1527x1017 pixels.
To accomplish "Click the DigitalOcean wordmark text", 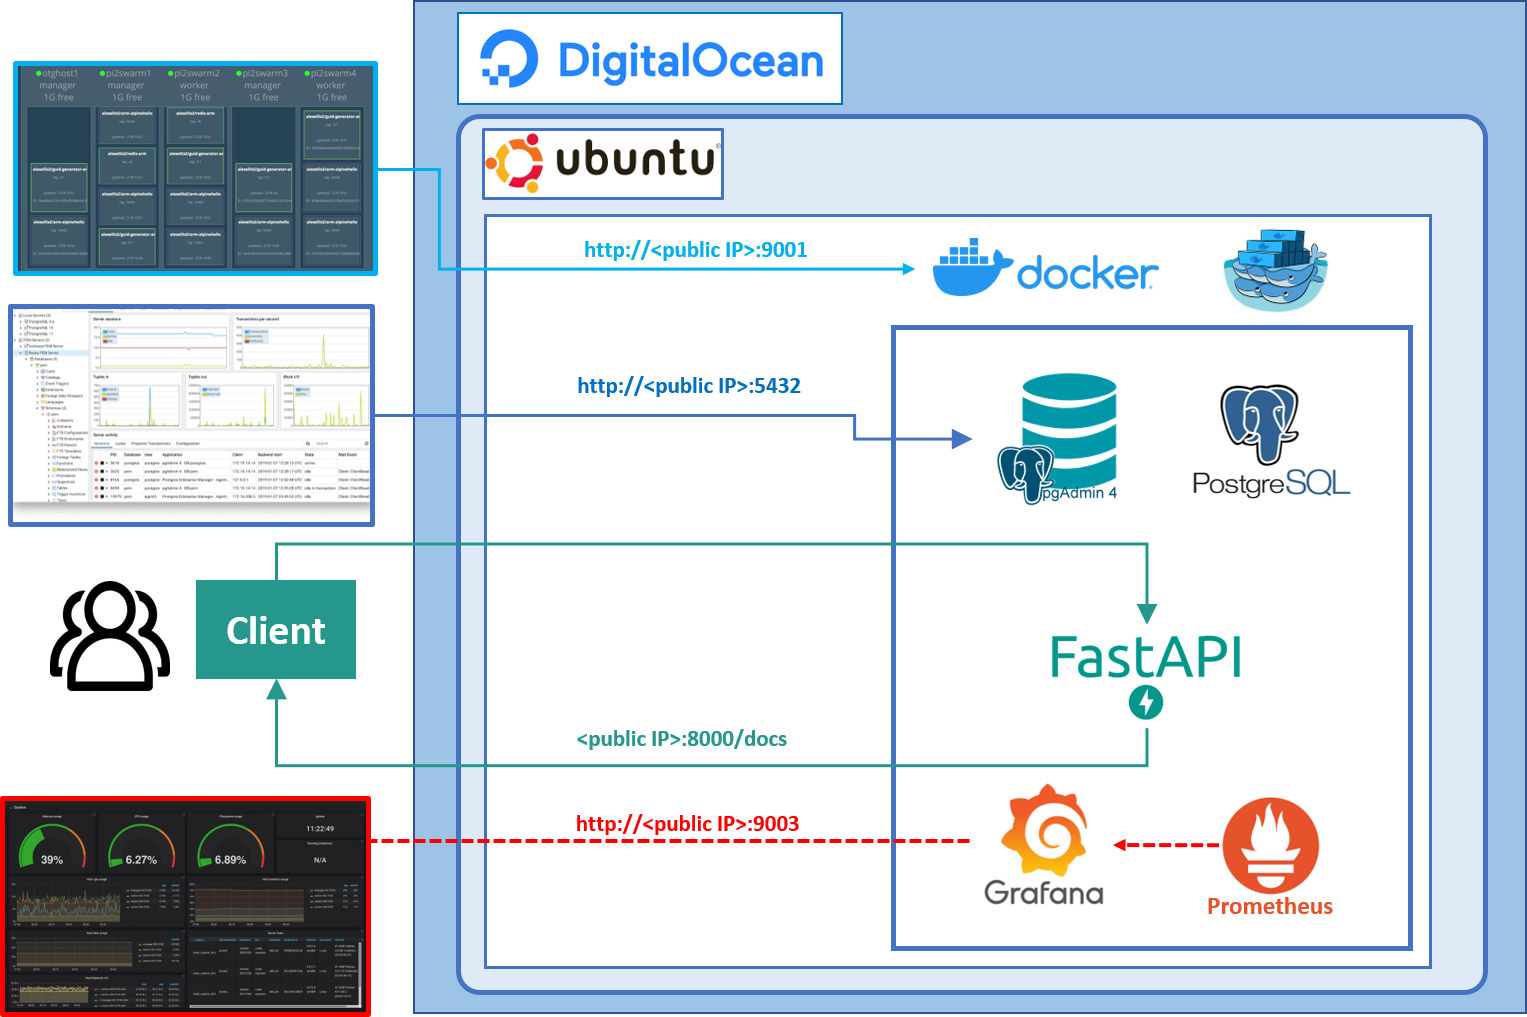I will [x=691, y=61].
